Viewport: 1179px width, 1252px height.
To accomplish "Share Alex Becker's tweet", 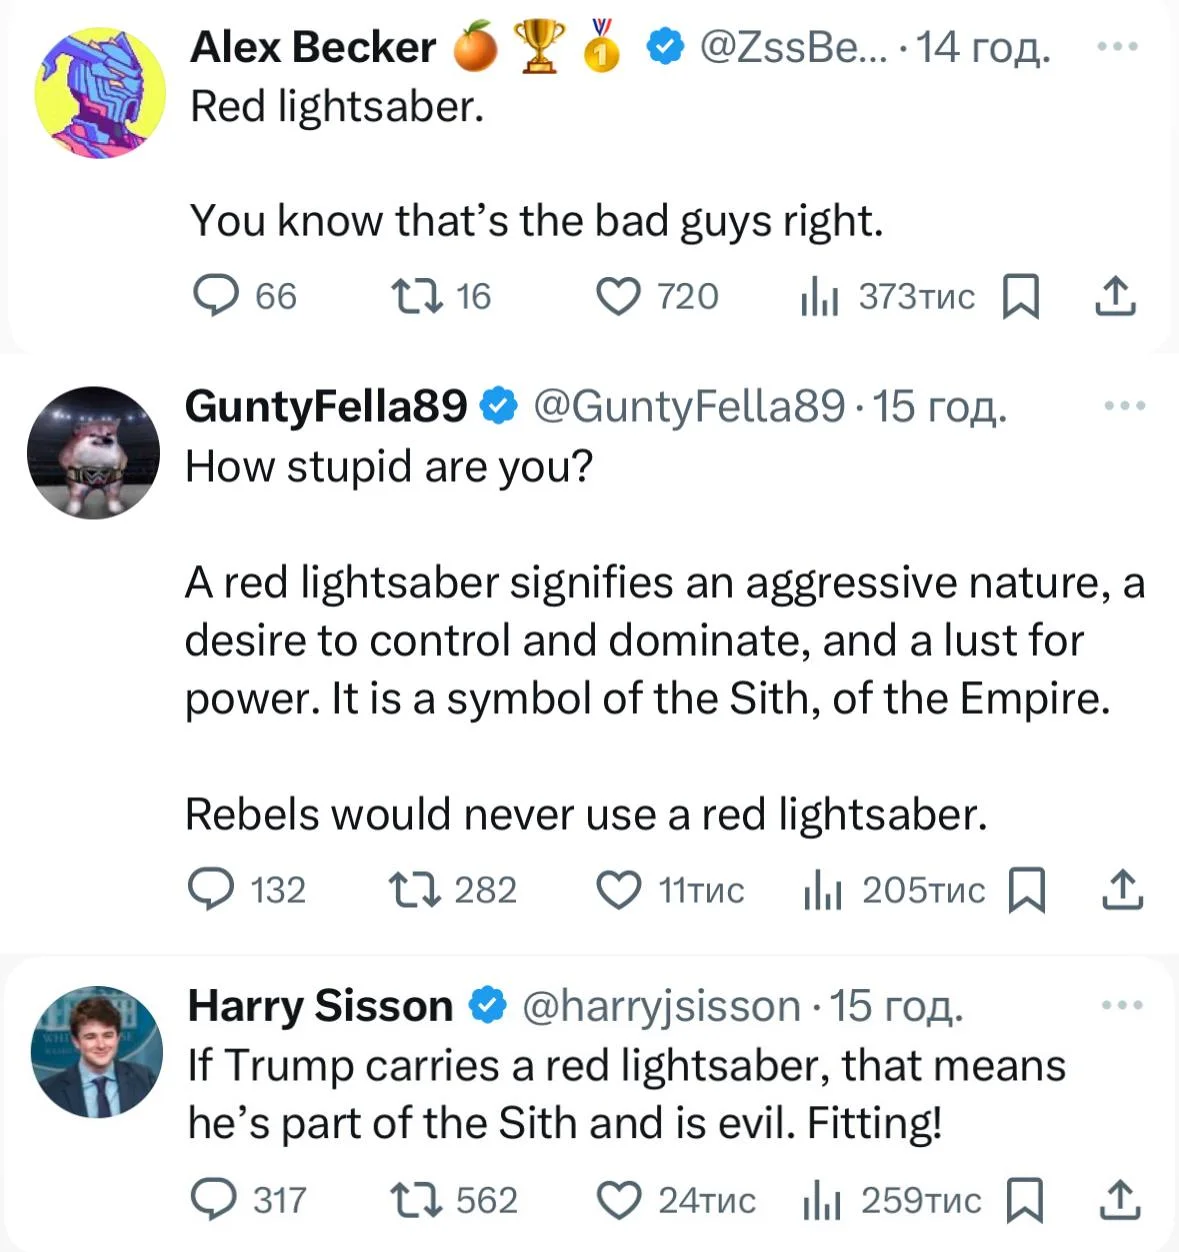I will pyautogui.click(x=1115, y=296).
